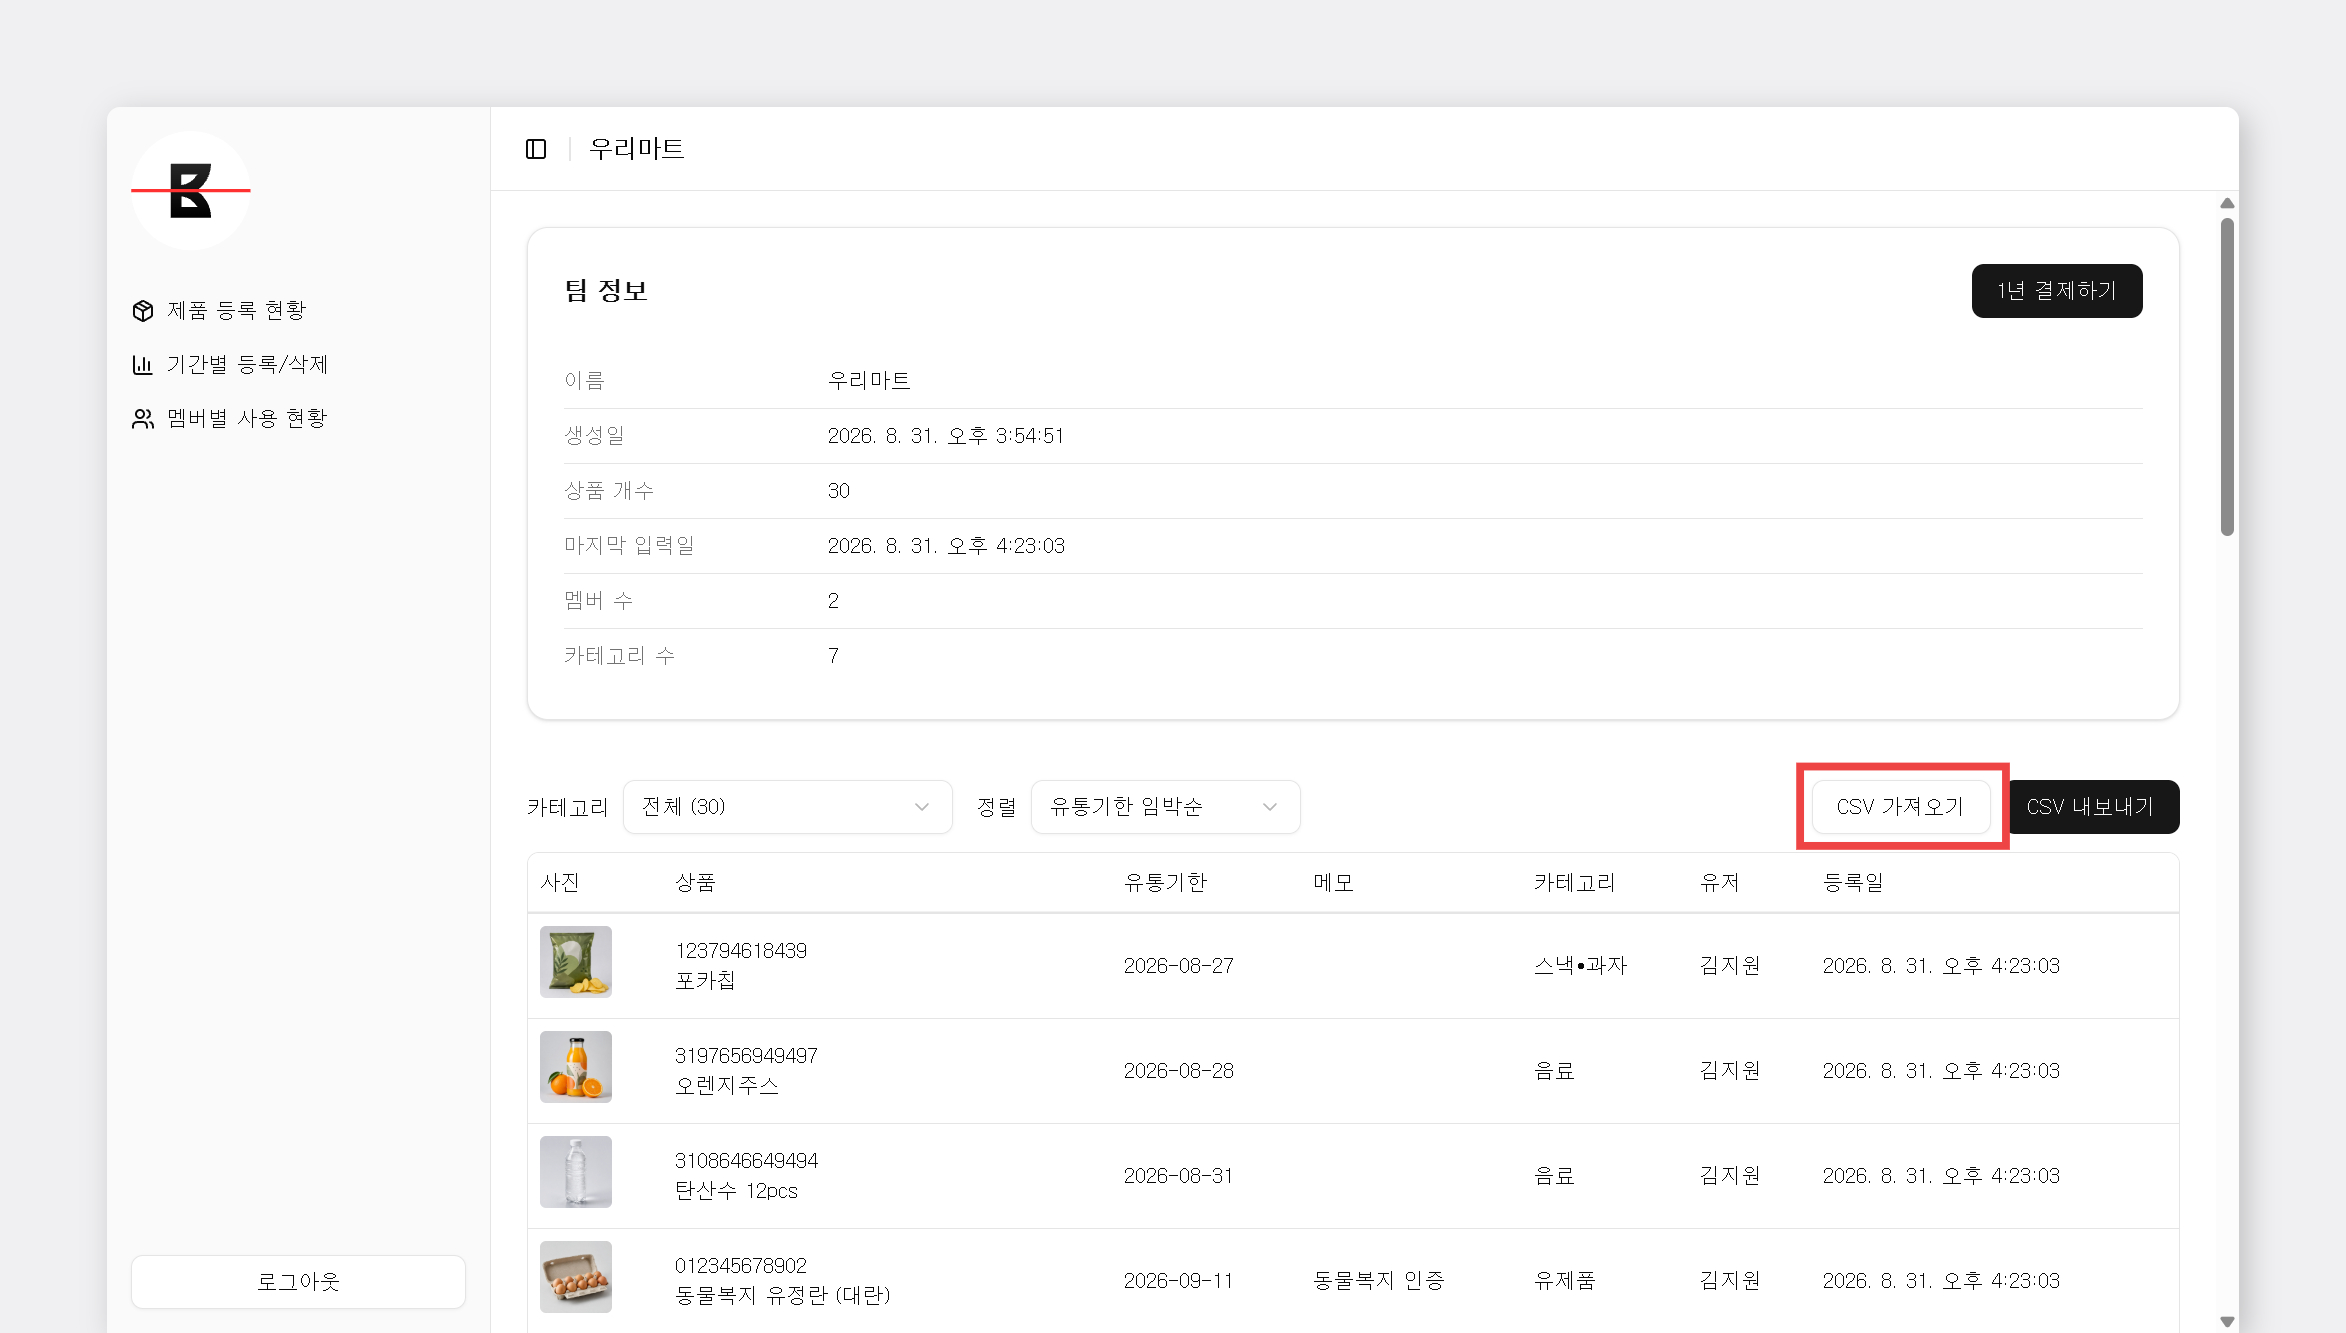The height and width of the screenshot is (1333, 2346).
Task: Click the vertical scrollbar thumb
Action: 2227,377
